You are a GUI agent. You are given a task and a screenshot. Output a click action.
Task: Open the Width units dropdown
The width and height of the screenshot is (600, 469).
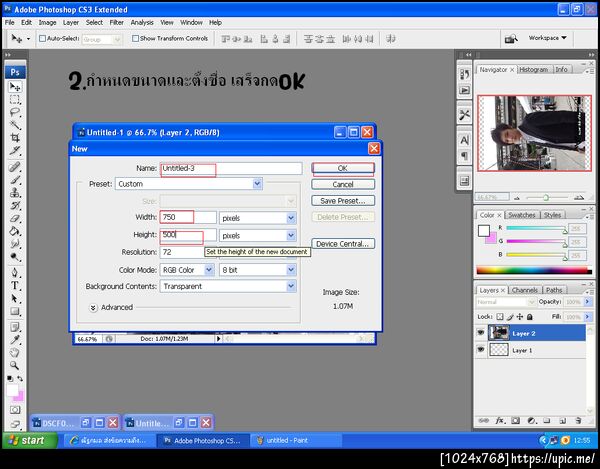pos(258,218)
